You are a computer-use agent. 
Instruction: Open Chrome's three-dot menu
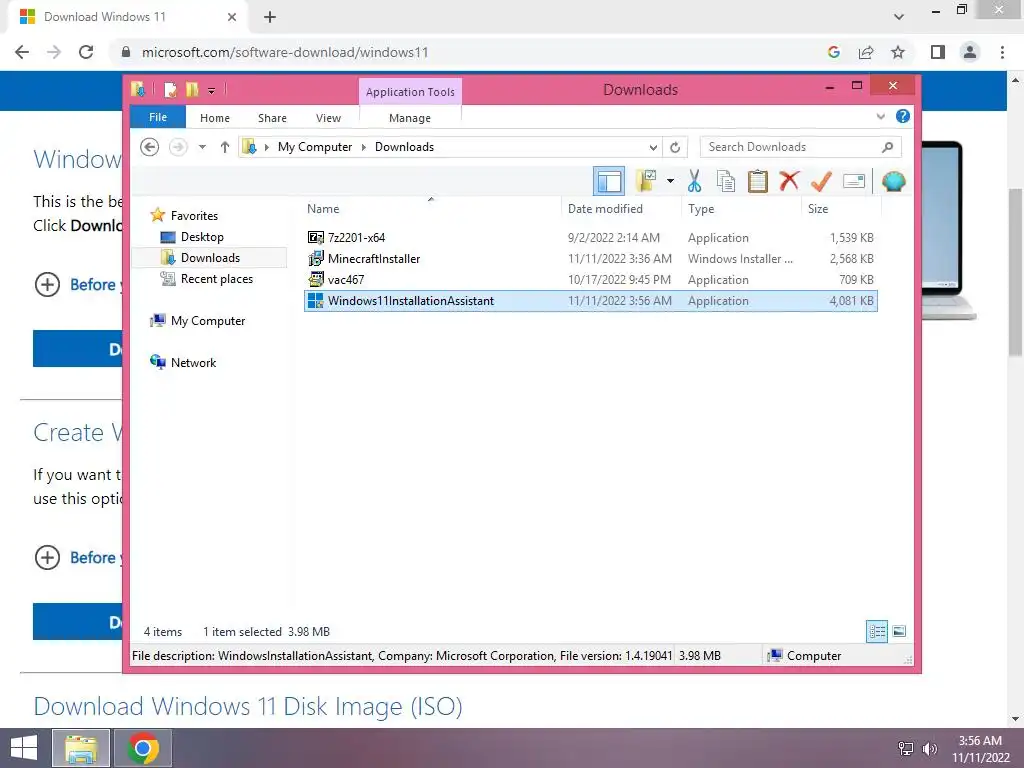[x=1002, y=52]
